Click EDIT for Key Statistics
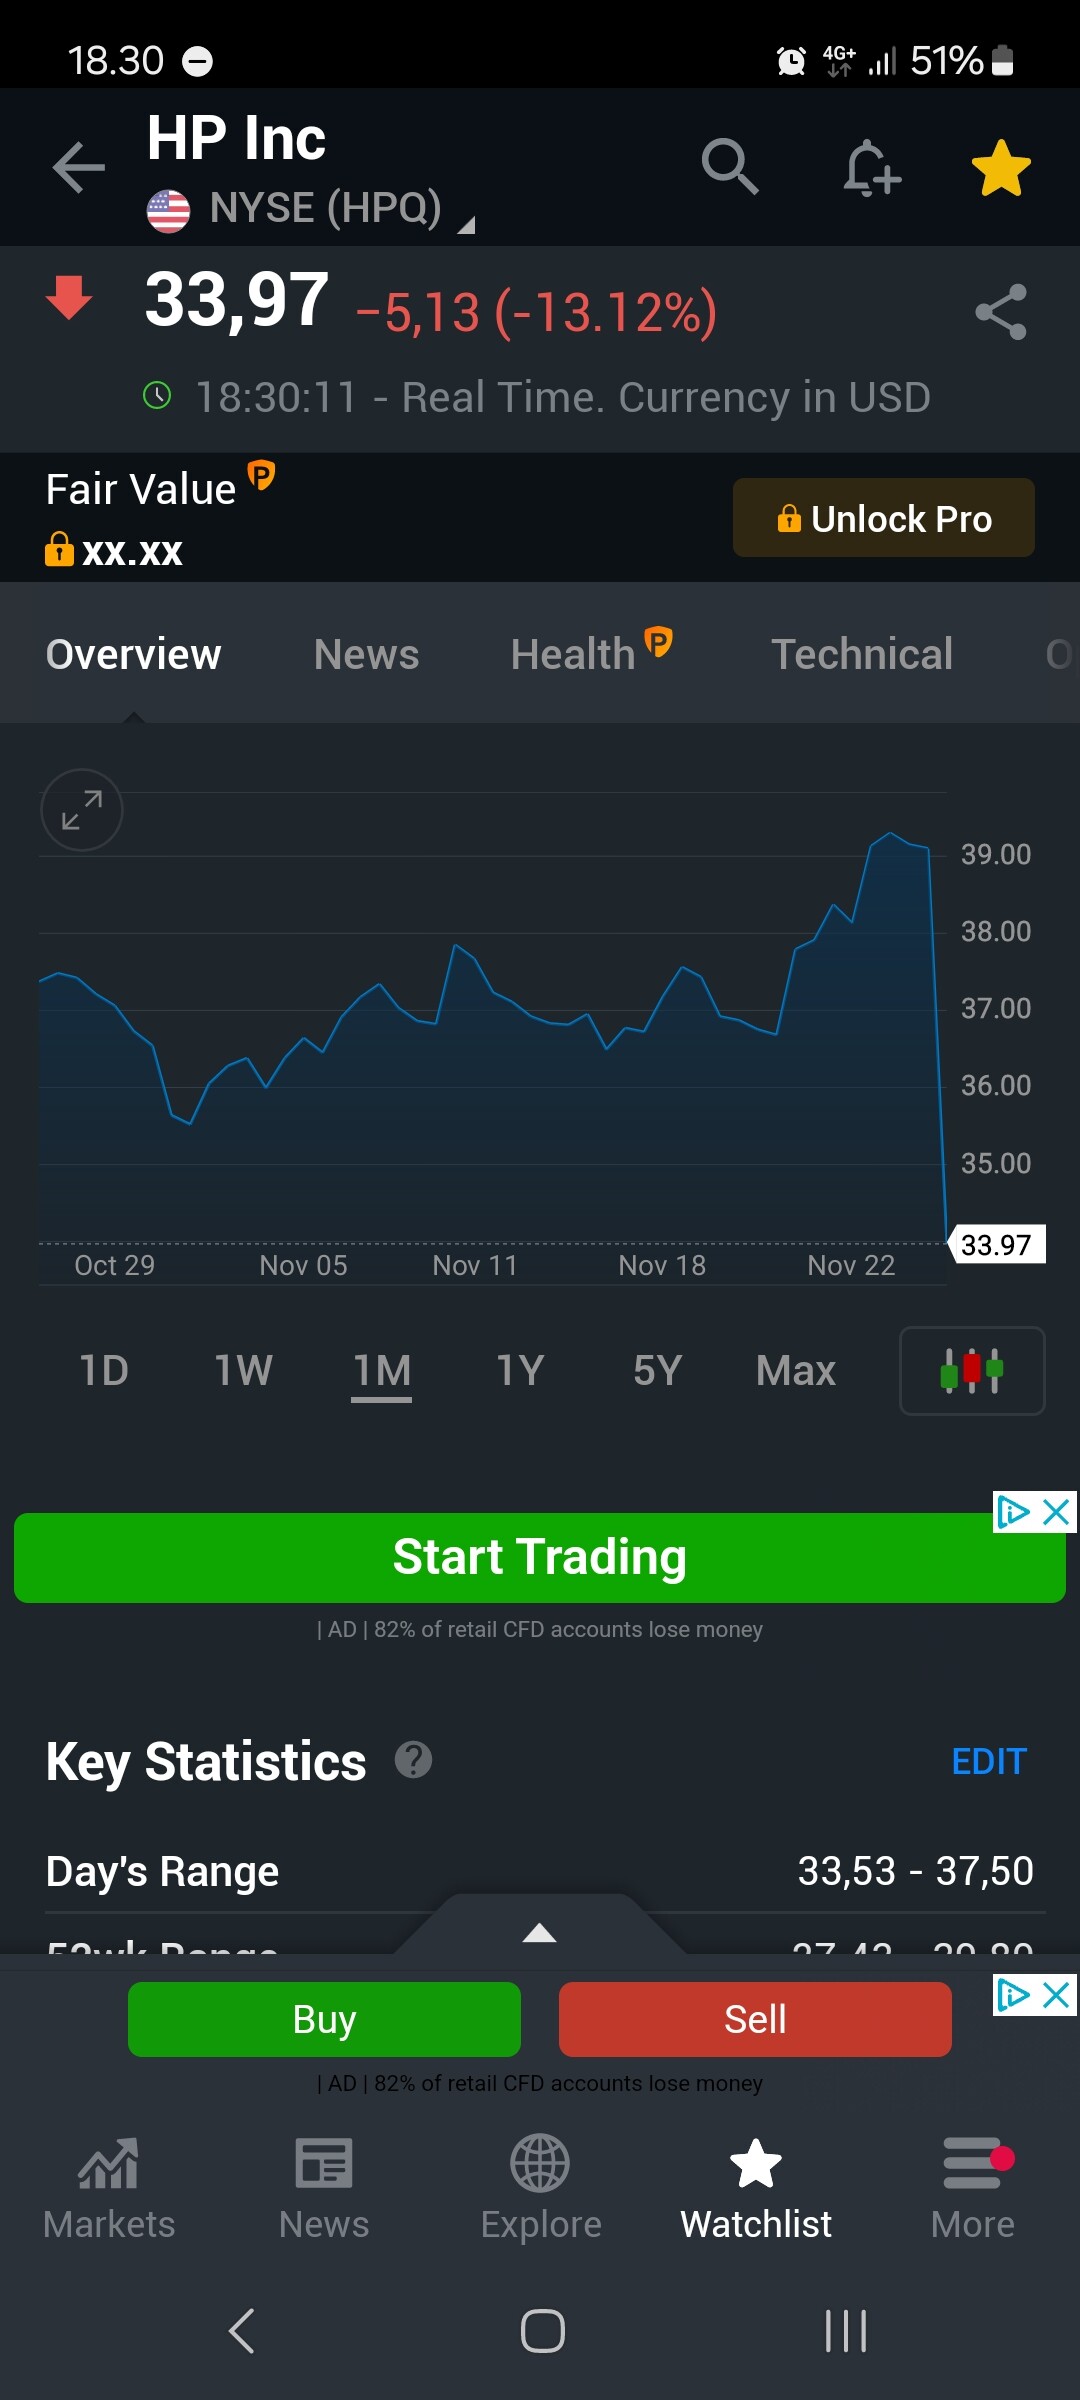 [989, 1761]
